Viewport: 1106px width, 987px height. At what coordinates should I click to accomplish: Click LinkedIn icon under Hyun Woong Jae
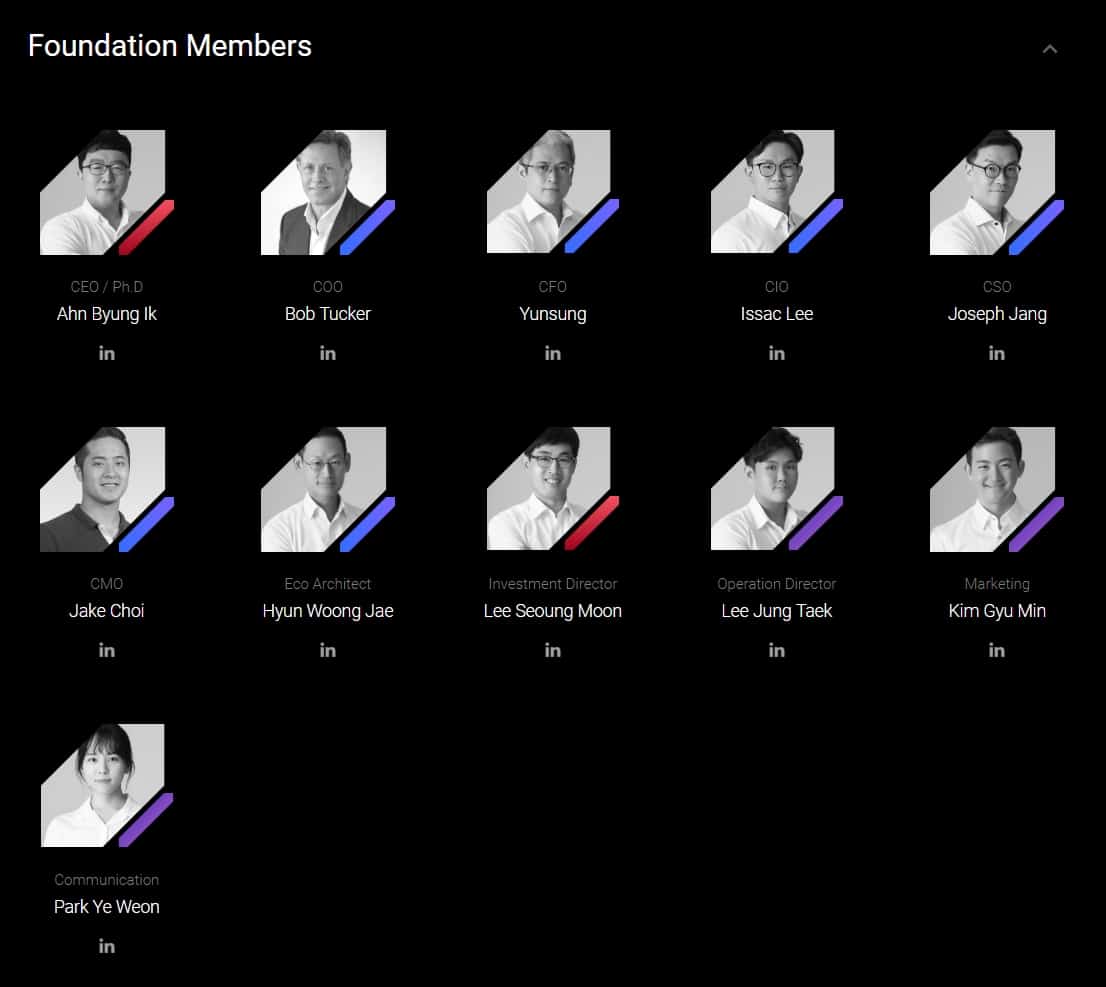click(x=328, y=650)
